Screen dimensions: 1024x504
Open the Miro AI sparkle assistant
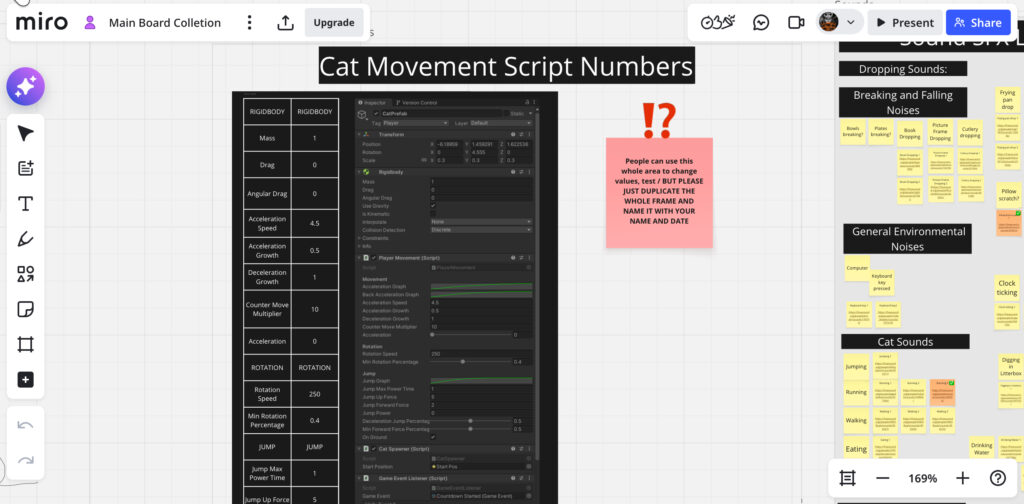click(26, 87)
